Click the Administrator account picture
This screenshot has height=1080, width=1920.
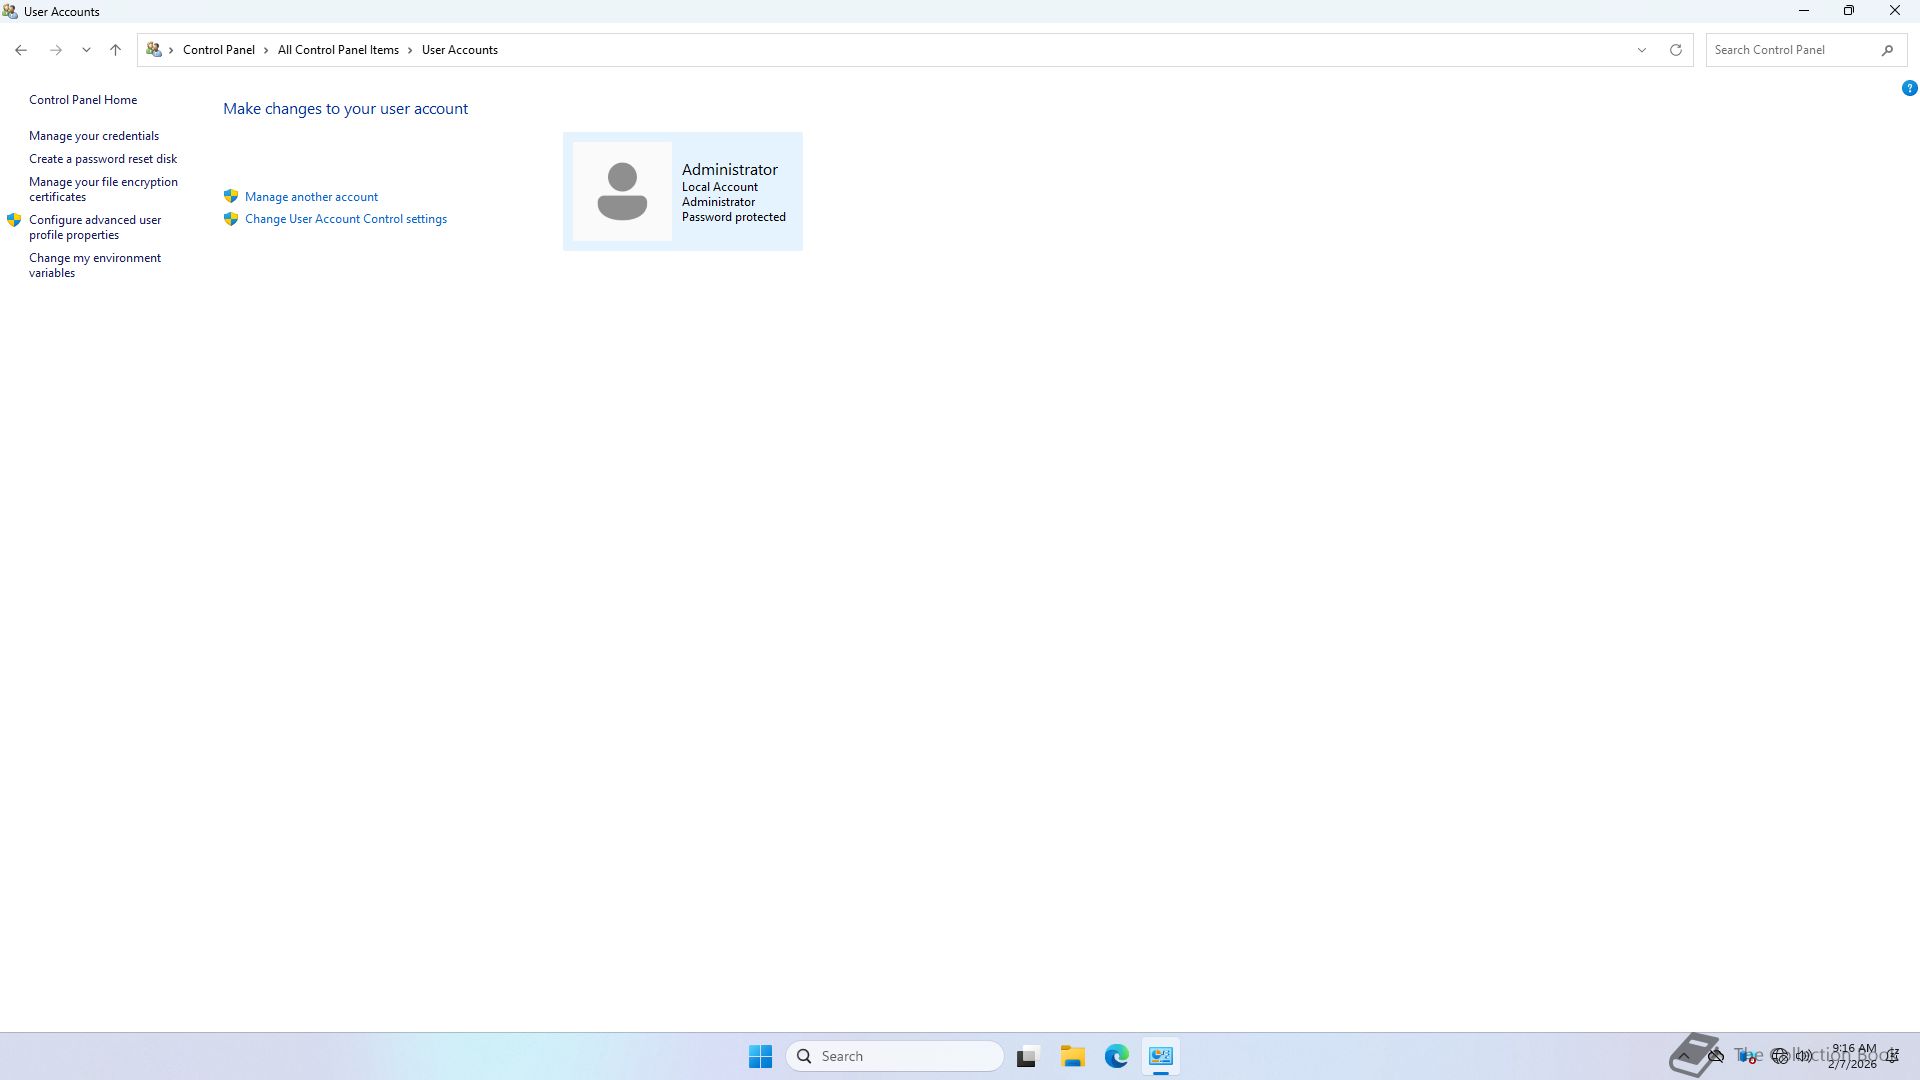(x=622, y=191)
